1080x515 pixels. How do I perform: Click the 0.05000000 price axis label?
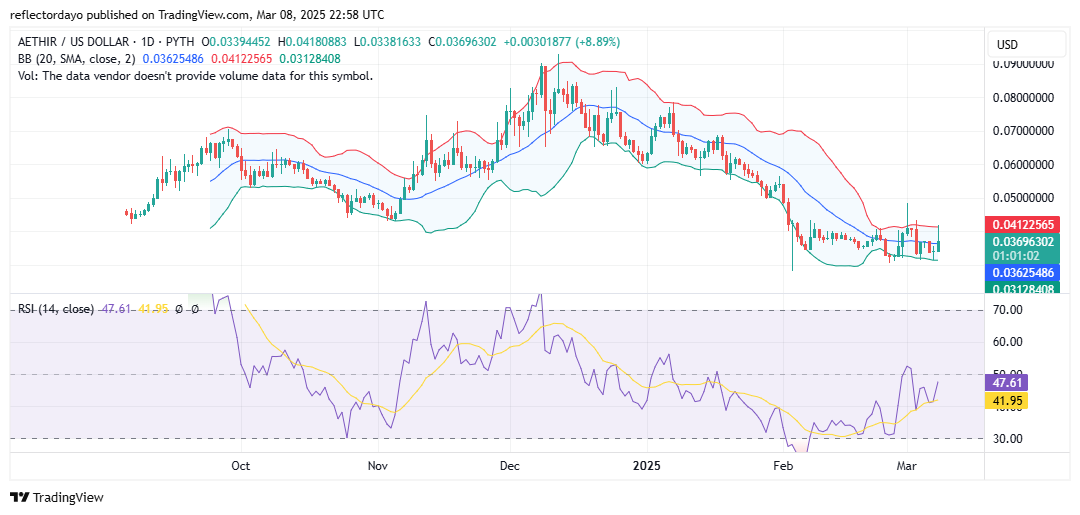coord(1024,198)
